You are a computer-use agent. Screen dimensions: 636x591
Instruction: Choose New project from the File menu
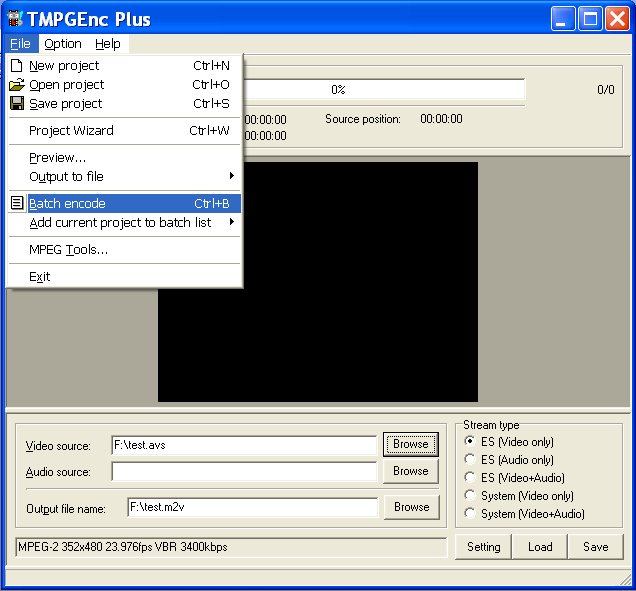[125, 65]
